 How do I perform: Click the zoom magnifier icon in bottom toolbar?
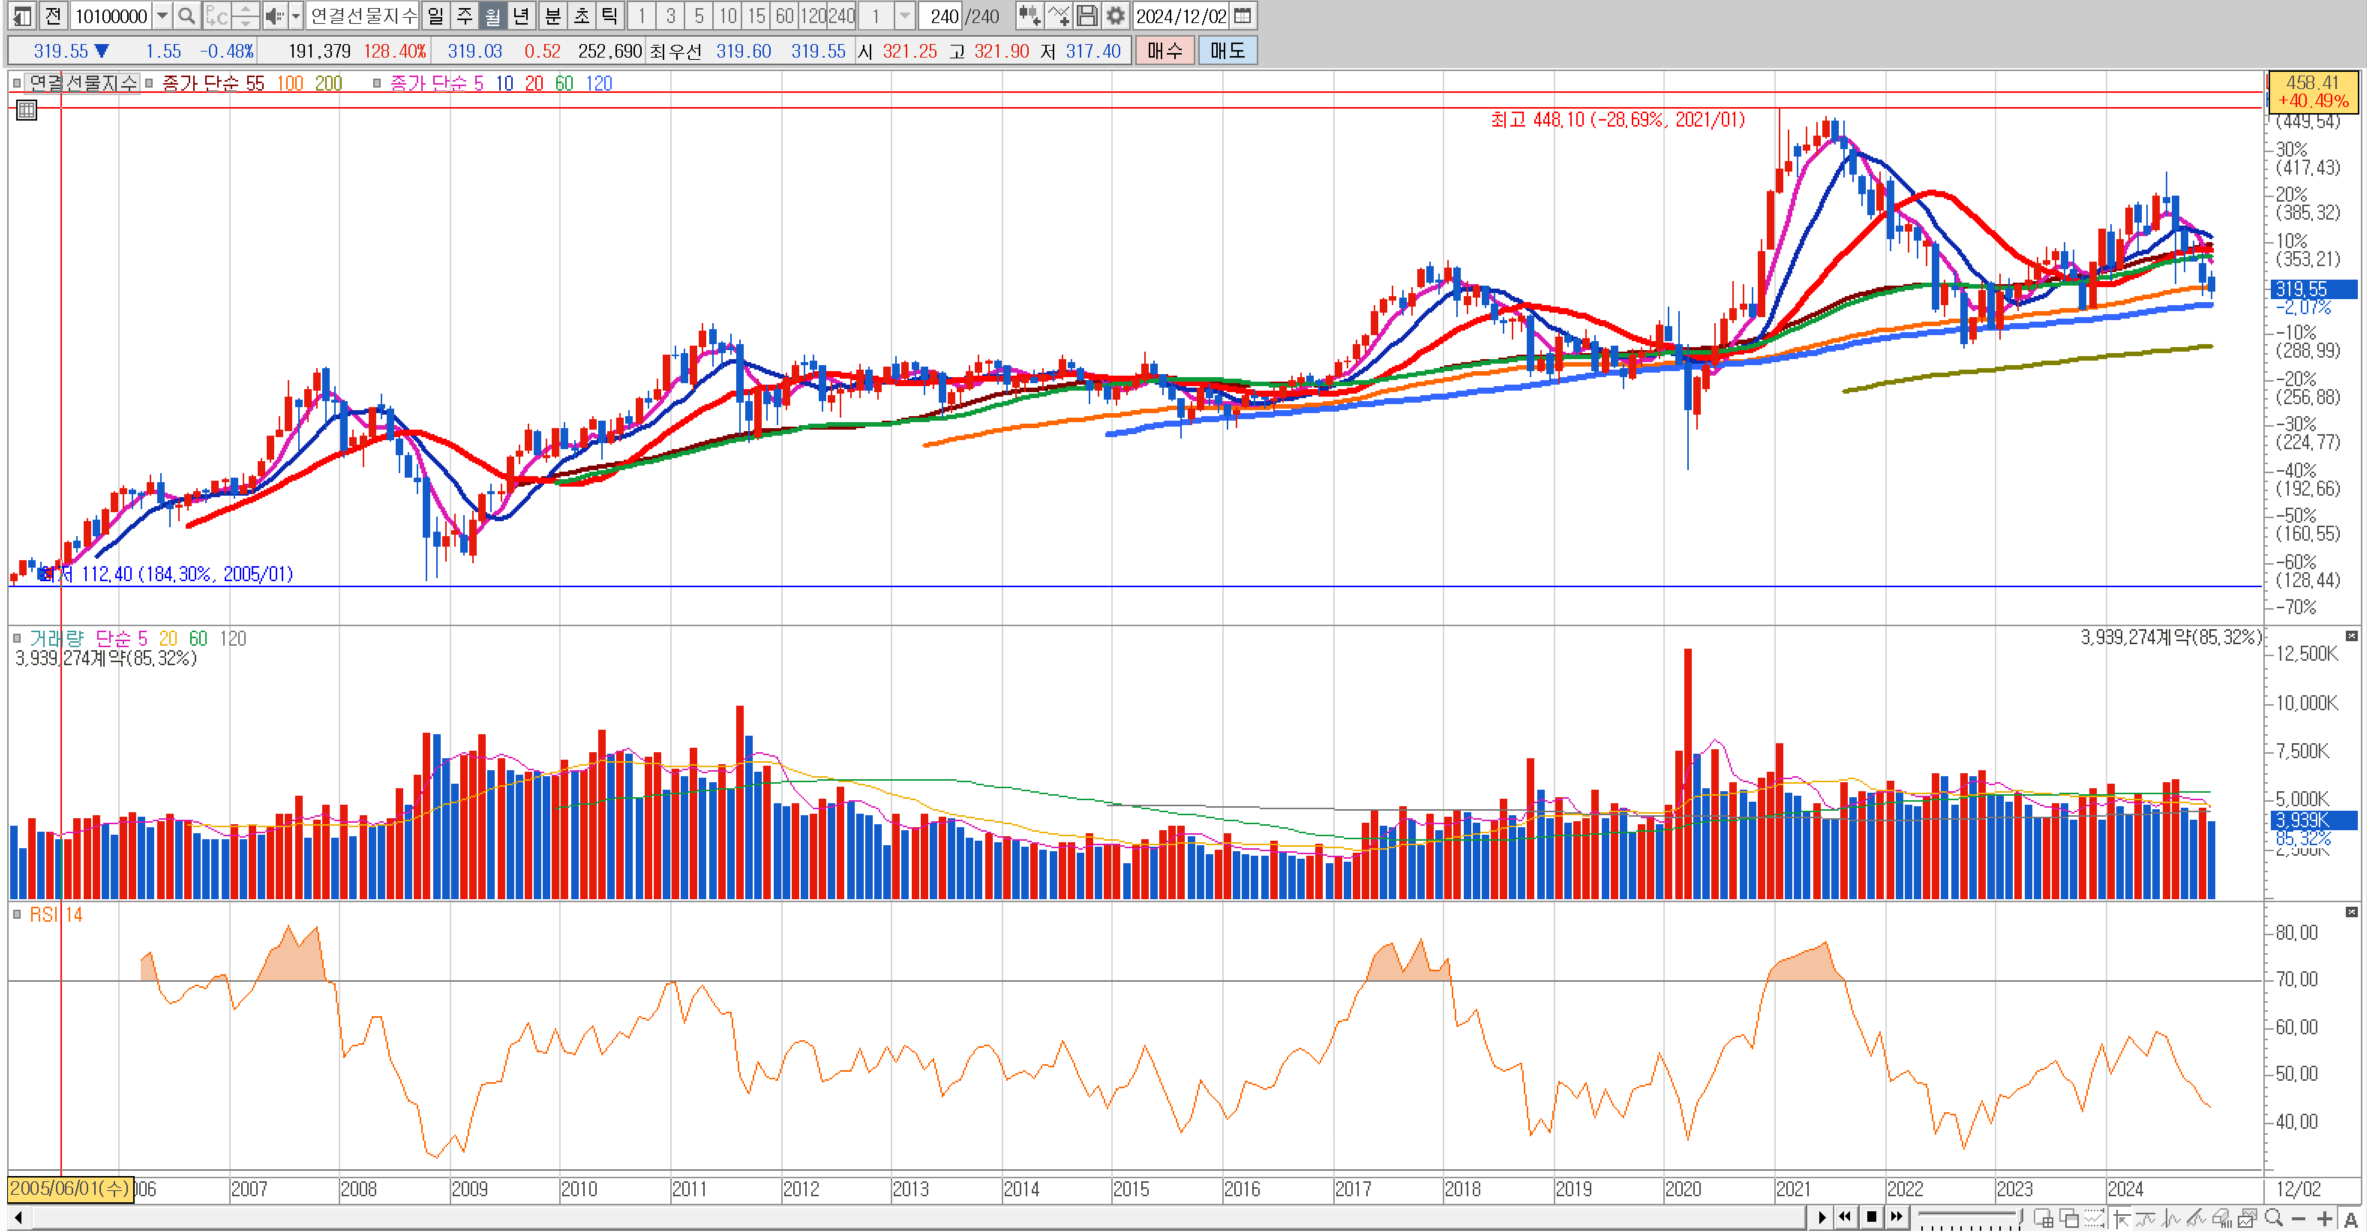pyautogui.click(x=2274, y=1218)
